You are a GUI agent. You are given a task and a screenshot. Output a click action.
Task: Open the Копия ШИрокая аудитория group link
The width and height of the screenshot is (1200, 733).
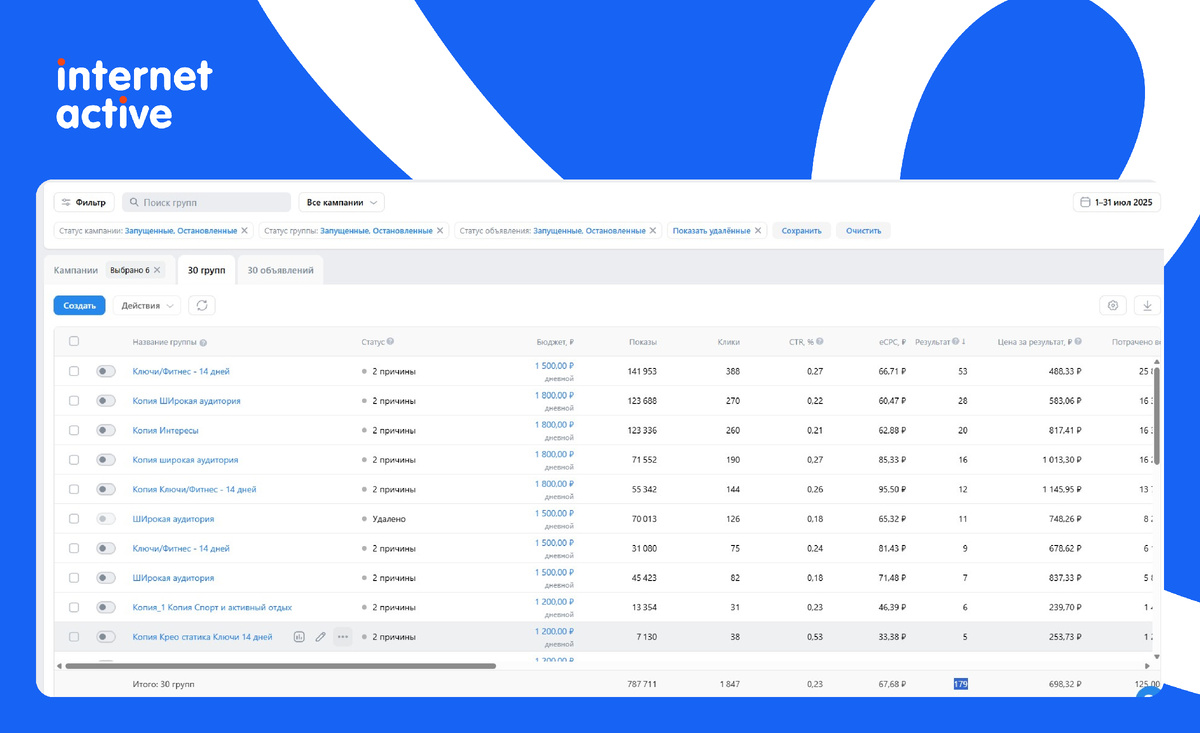click(186, 401)
